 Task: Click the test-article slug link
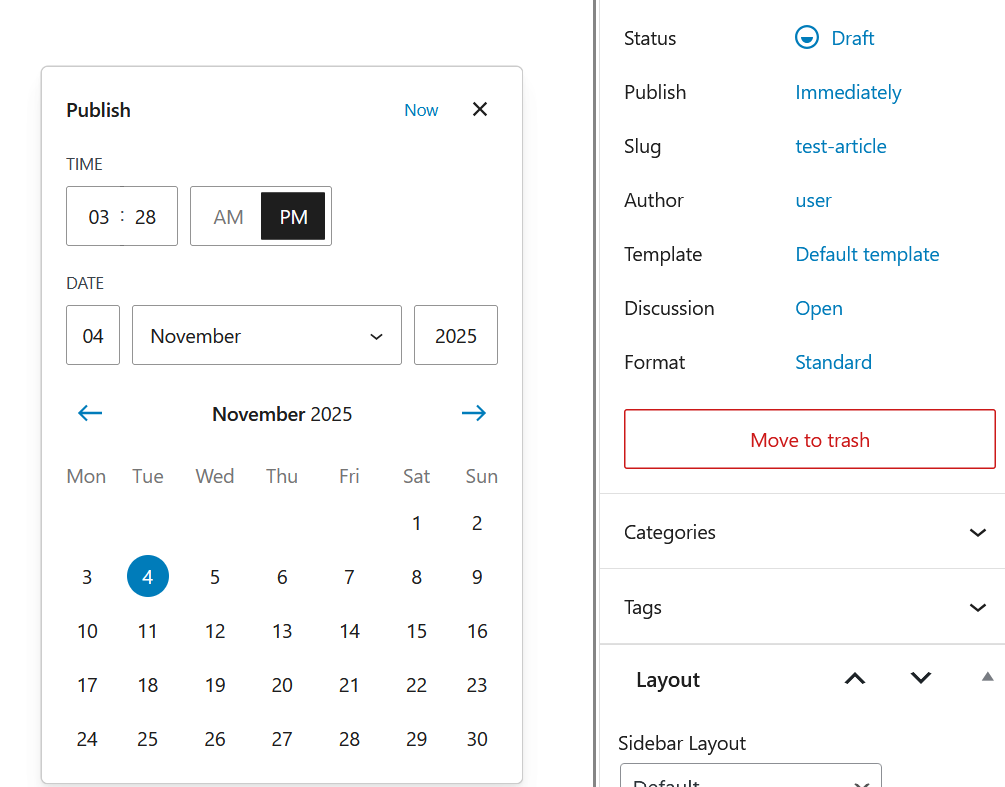click(x=840, y=146)
